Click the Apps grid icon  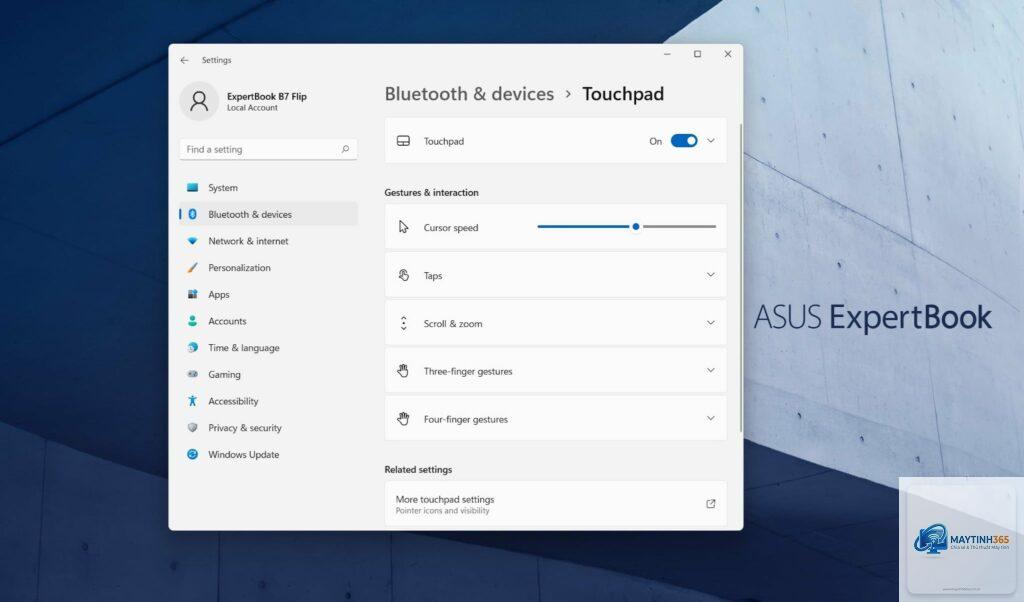point(193,294)
